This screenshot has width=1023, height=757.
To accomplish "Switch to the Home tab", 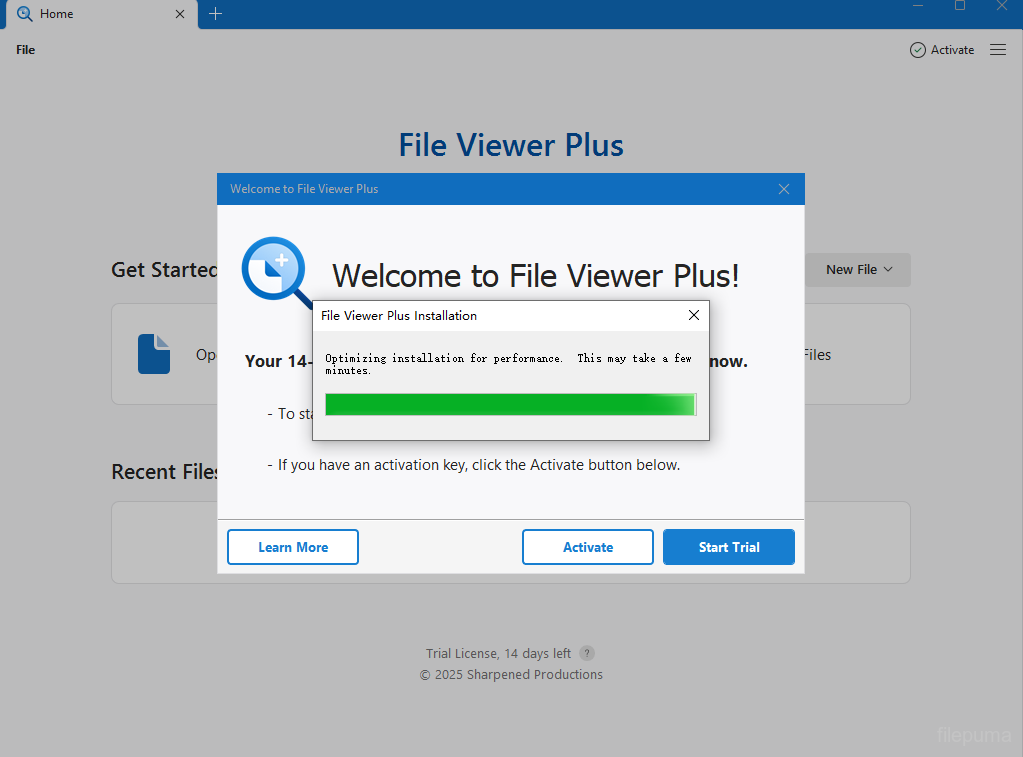I will [90, 14].
